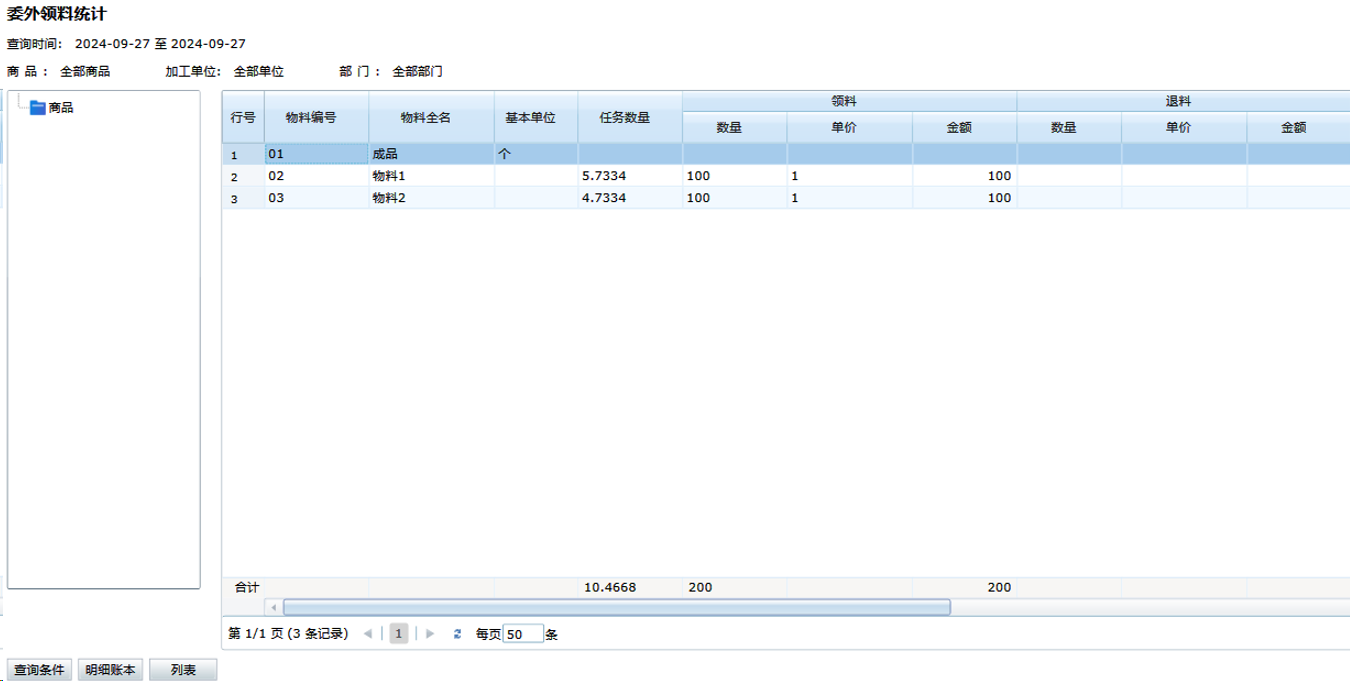Refresh the table with reload icon
The height and width of the screenshot is (681, 1350).
[458, 634]
